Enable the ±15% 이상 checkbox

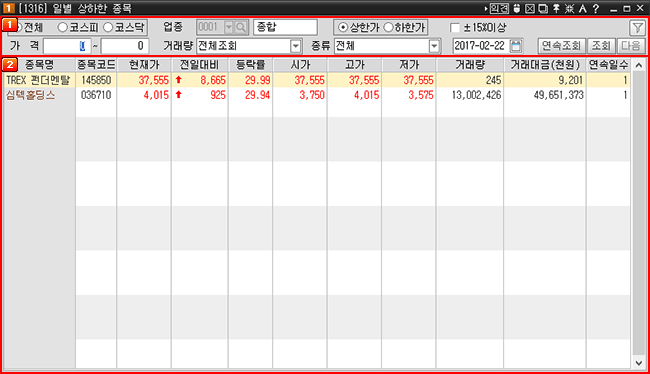coord(455,28)
